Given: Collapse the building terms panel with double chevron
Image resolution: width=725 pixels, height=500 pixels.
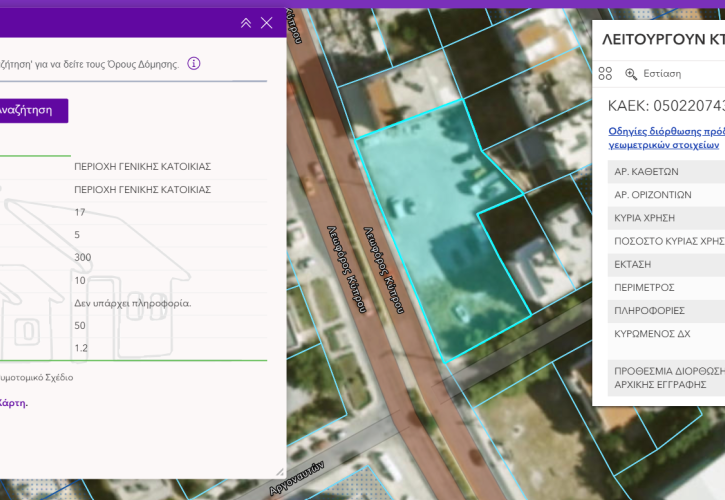Looking at the screenshot, I should pyautogui.click(x=246, y=23).
